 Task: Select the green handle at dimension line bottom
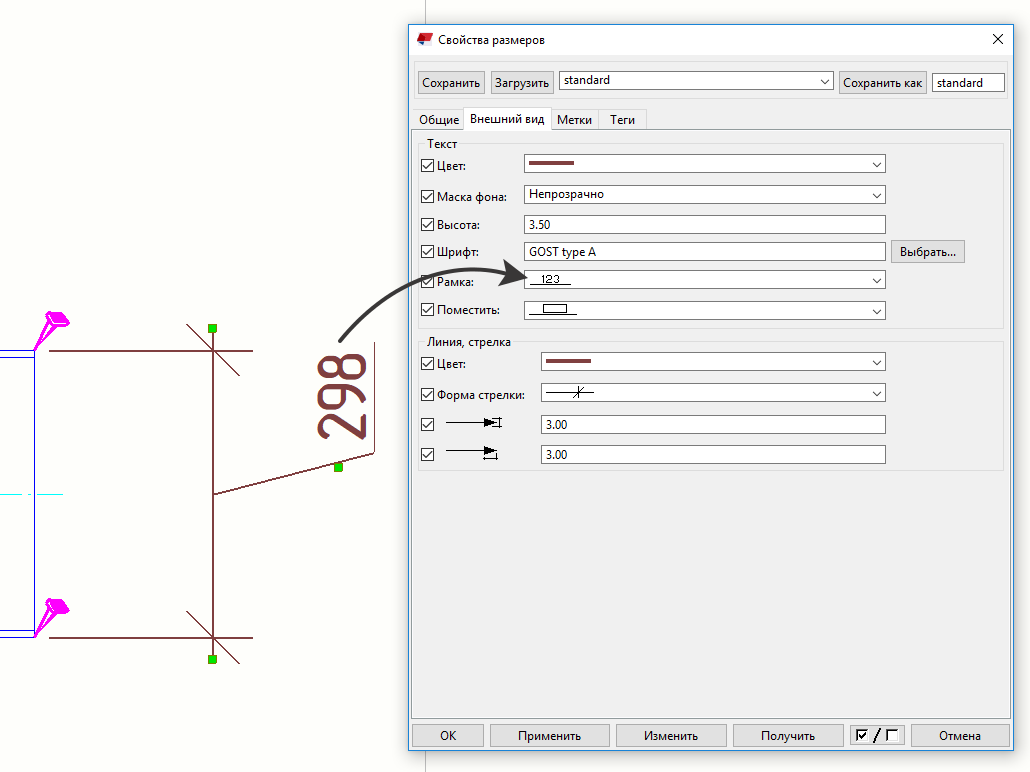[x=212, y=659]
